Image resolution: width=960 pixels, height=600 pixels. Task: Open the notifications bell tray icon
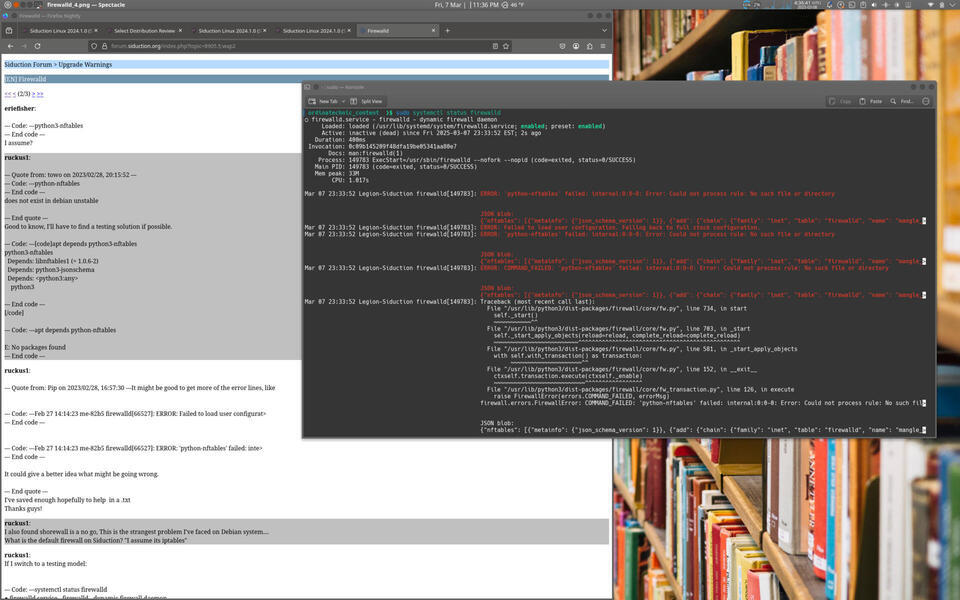click(830, 5)
